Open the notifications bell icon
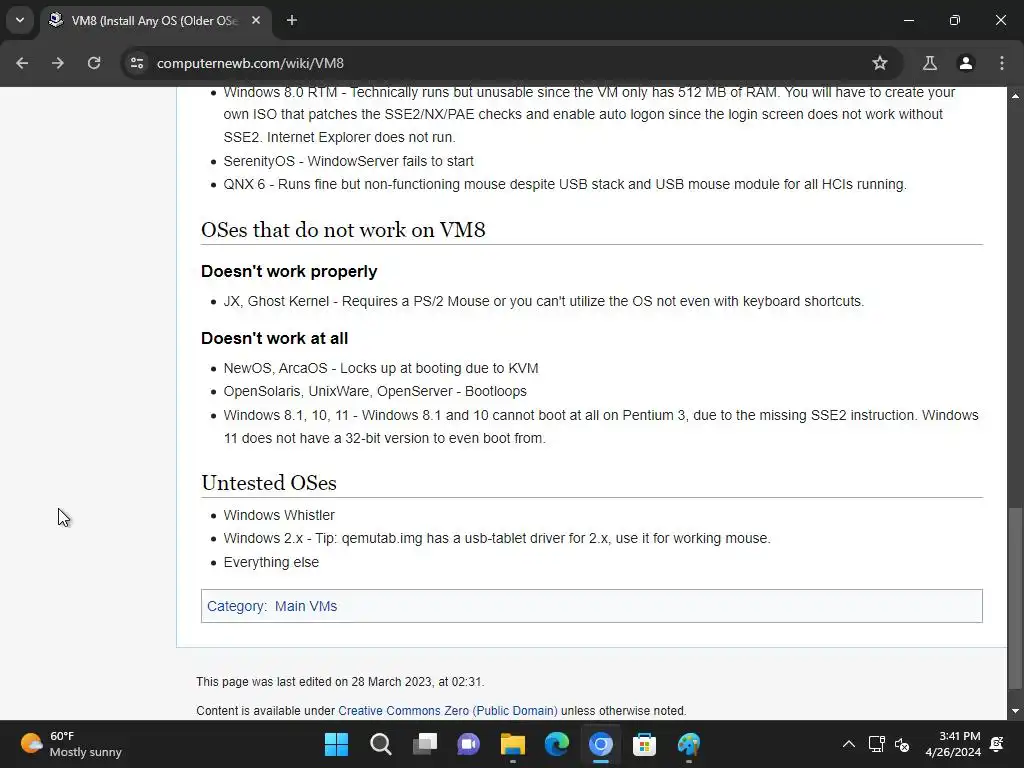 click(997, 744)
